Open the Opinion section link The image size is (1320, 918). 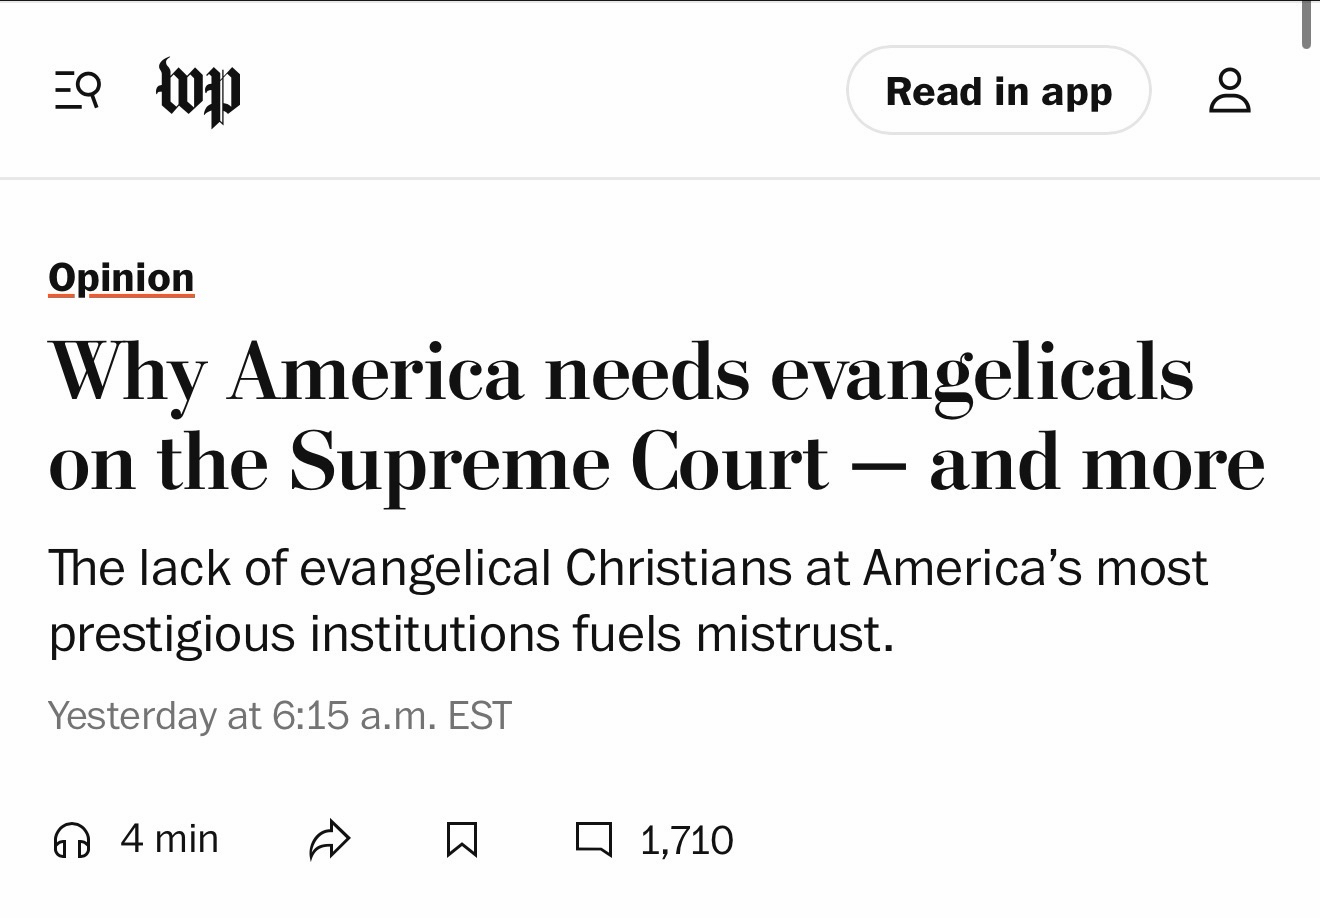coord(121,278)
